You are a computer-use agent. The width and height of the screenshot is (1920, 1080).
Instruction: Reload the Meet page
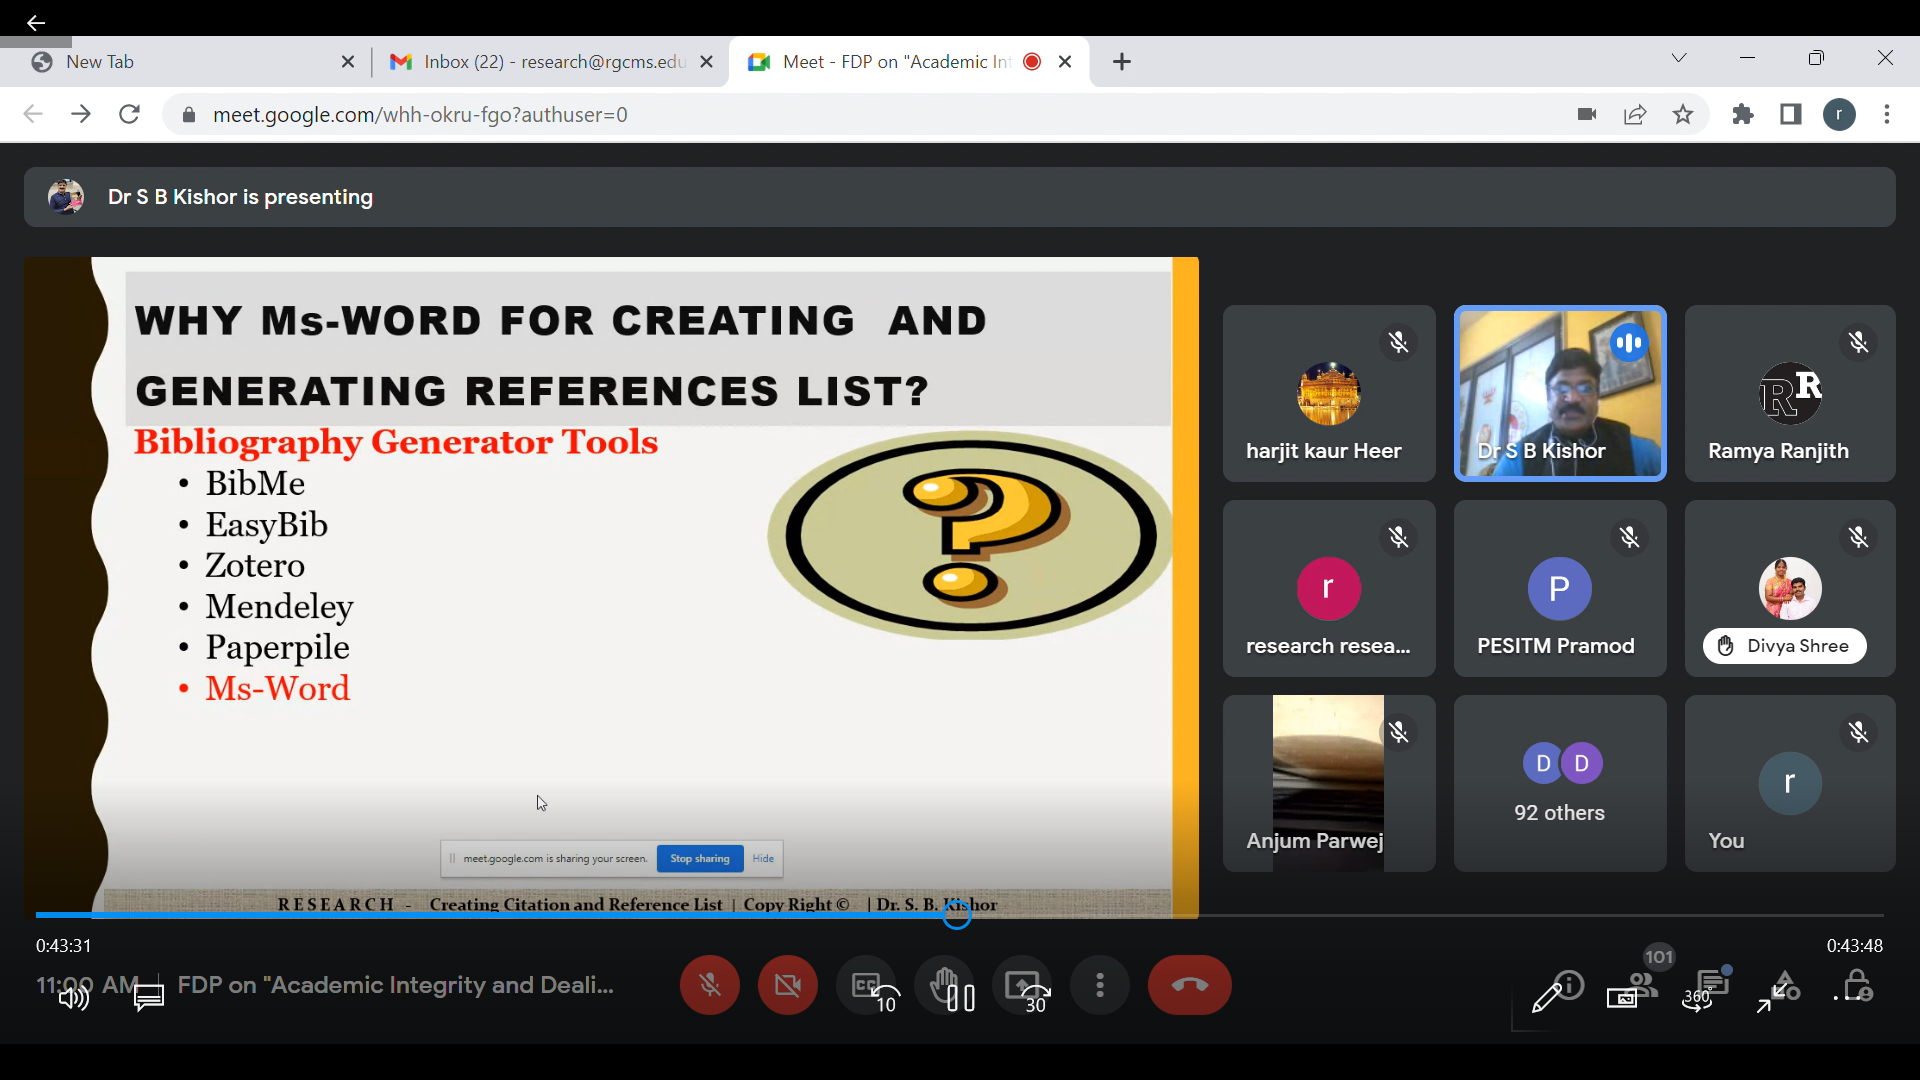pyautogui.click(x=129, y=114)
